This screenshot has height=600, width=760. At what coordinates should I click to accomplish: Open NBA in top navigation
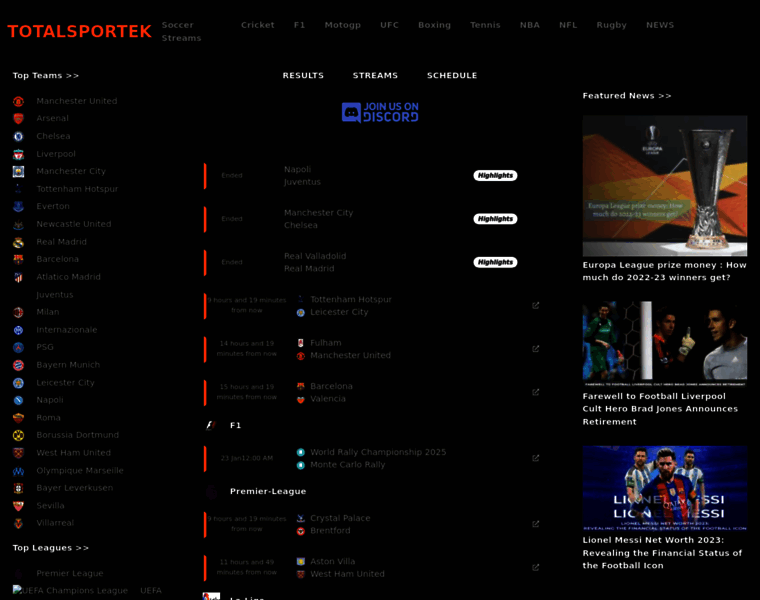(530, 25)
